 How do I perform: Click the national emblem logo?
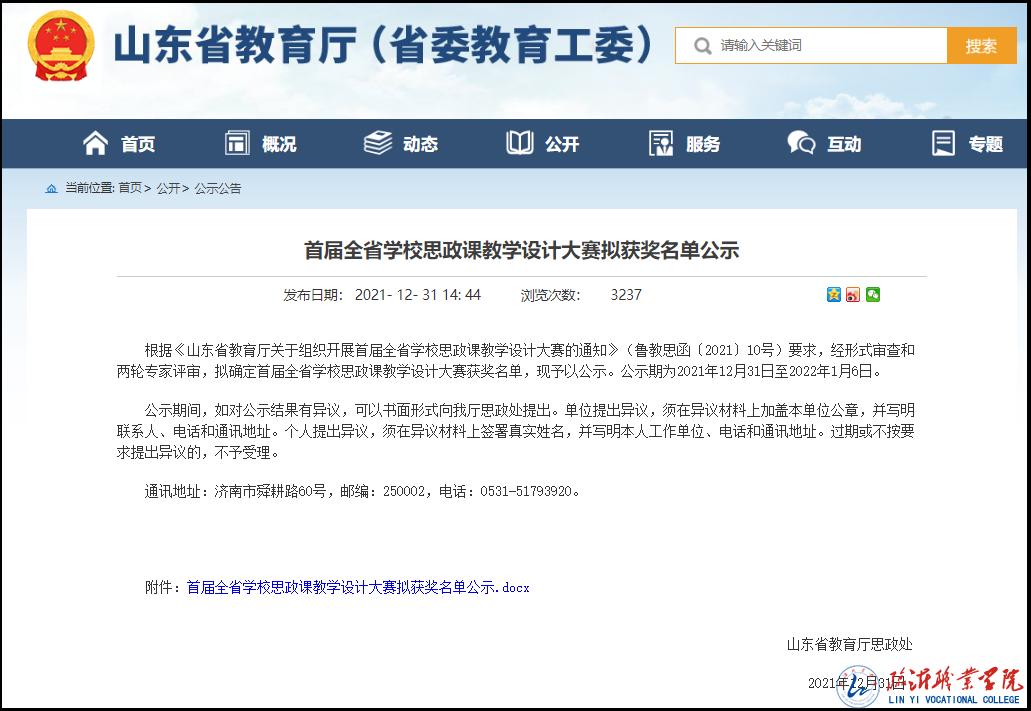(61, 46)
